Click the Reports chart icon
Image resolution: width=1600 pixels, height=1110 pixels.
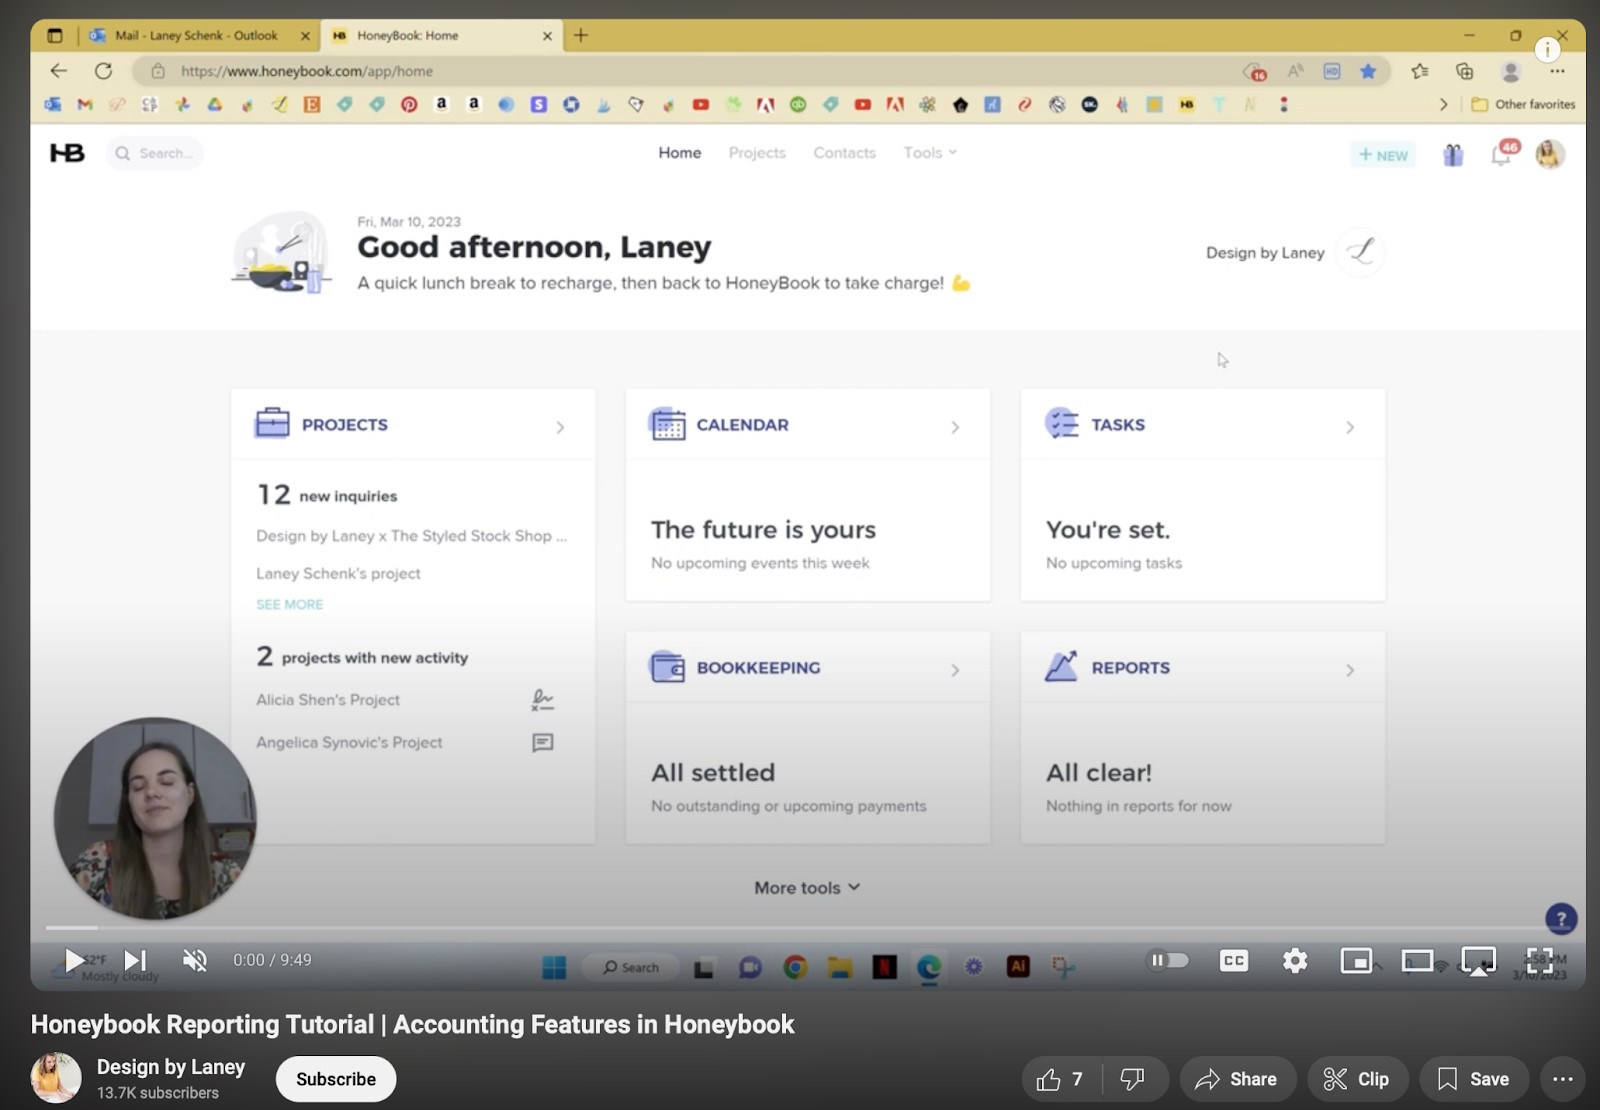click(x=1061, y=666)
